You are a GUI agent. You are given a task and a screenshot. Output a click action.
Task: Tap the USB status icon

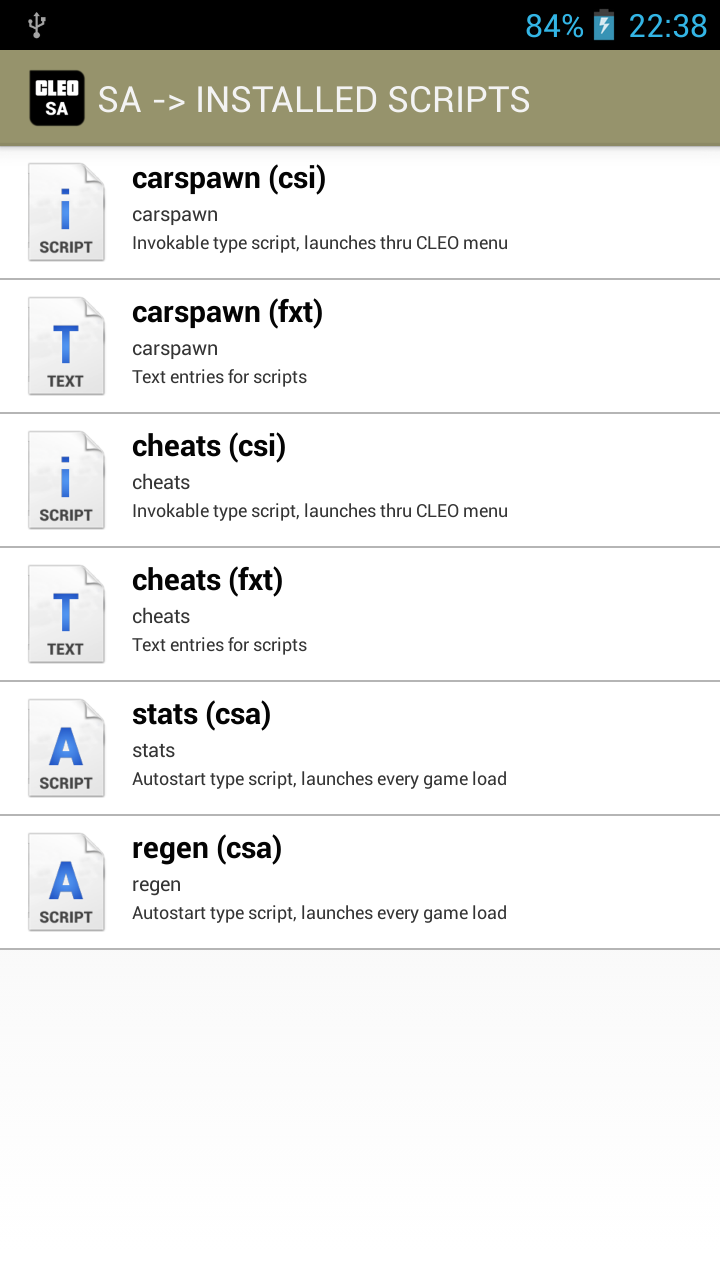click(37, 25)
